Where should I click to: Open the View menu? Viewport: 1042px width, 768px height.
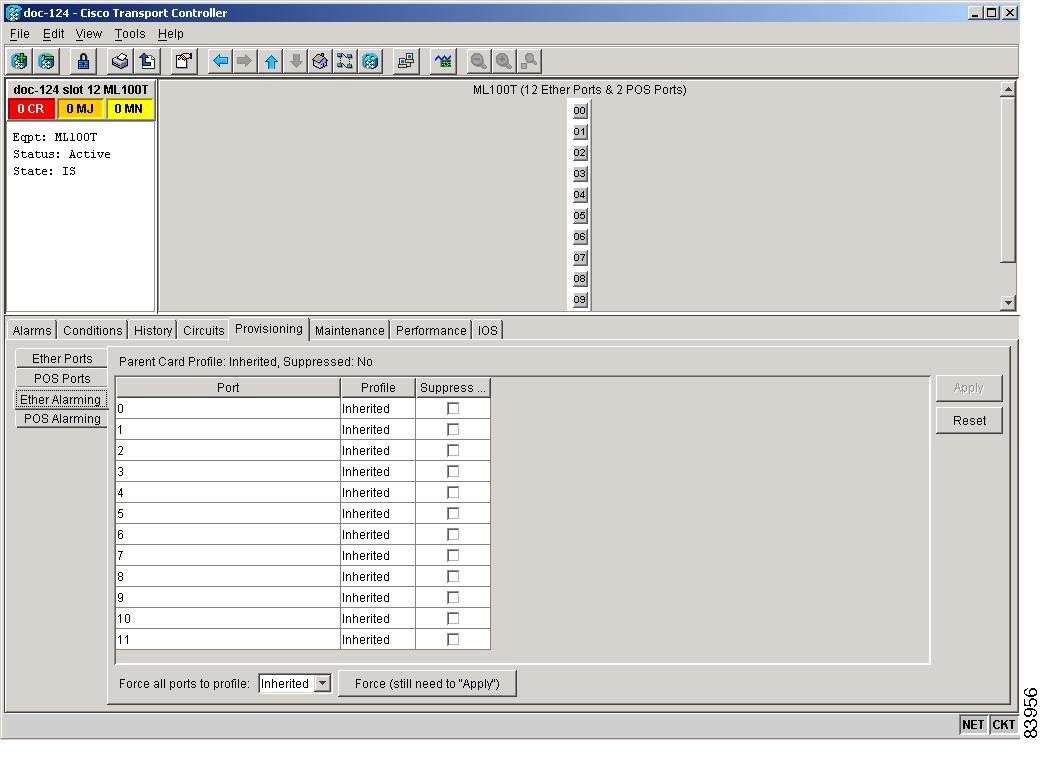88,34
